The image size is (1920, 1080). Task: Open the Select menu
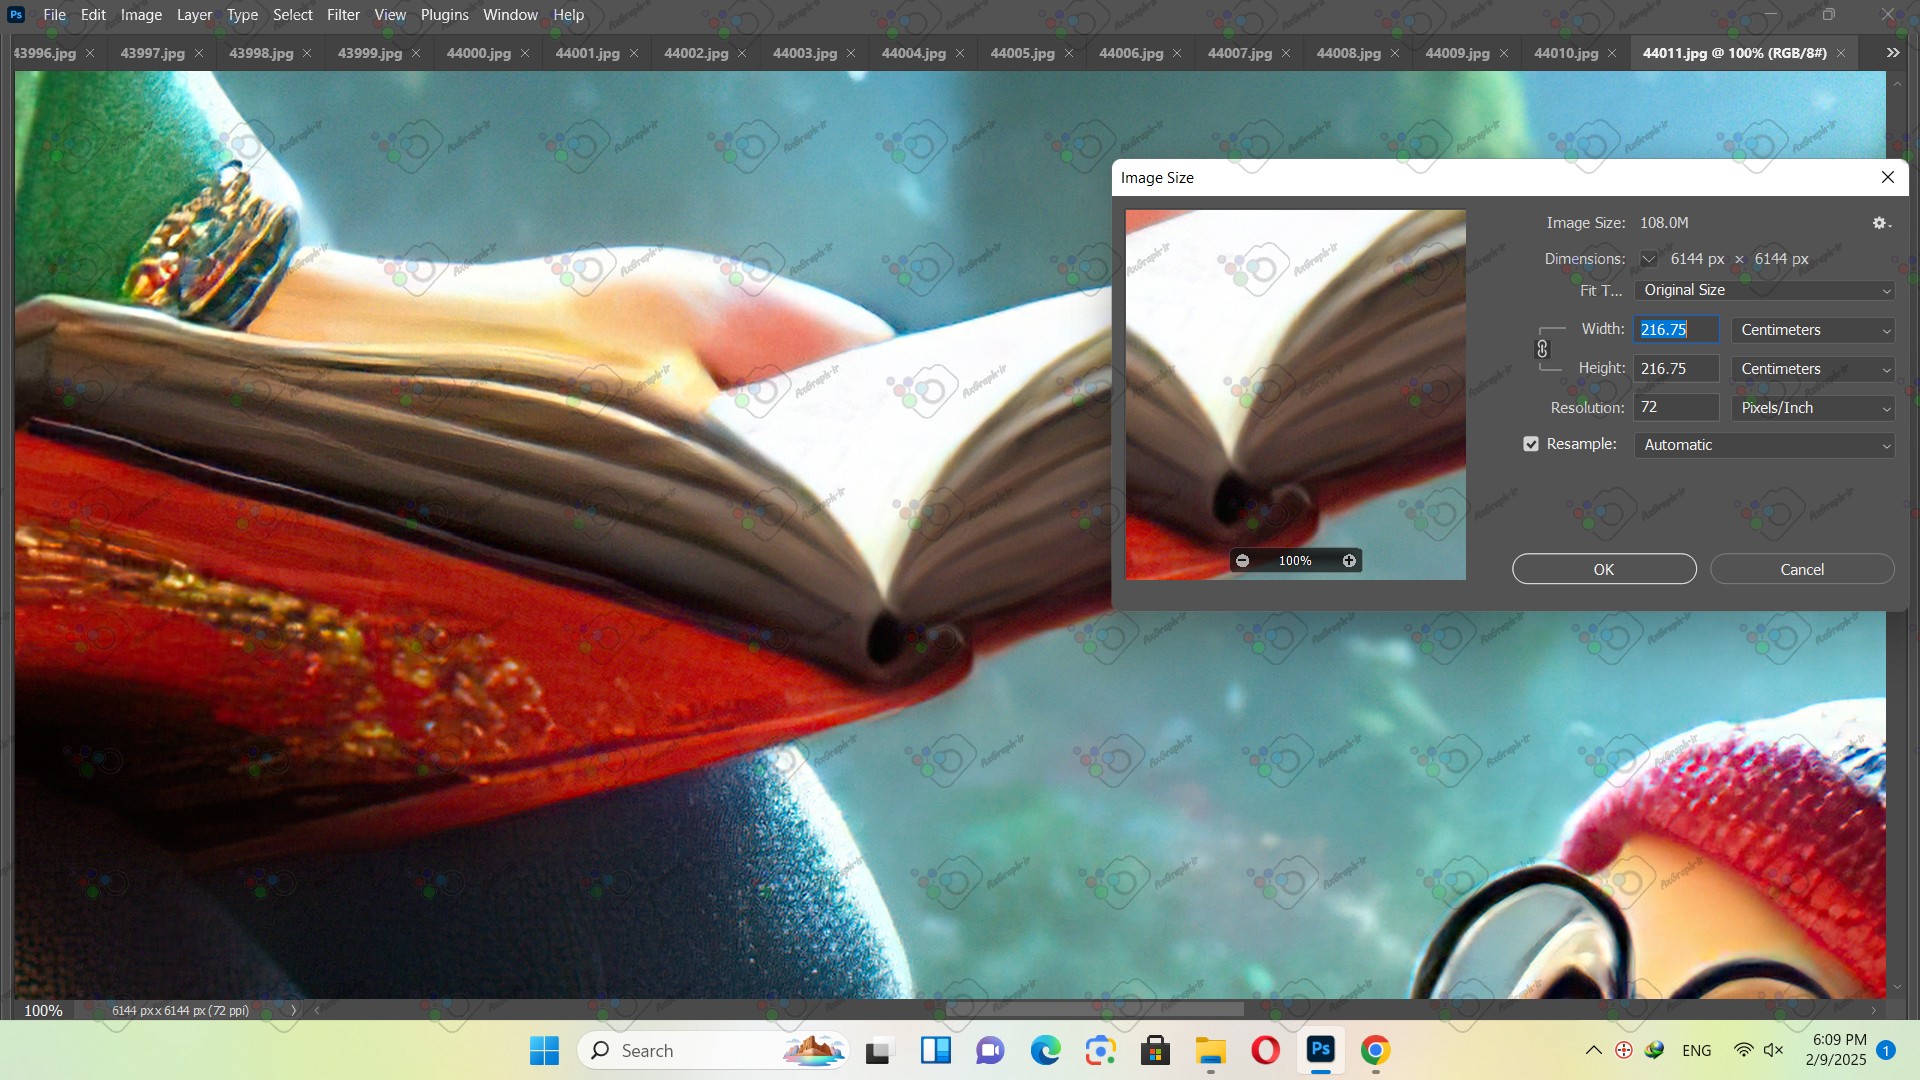pos(293,15)
